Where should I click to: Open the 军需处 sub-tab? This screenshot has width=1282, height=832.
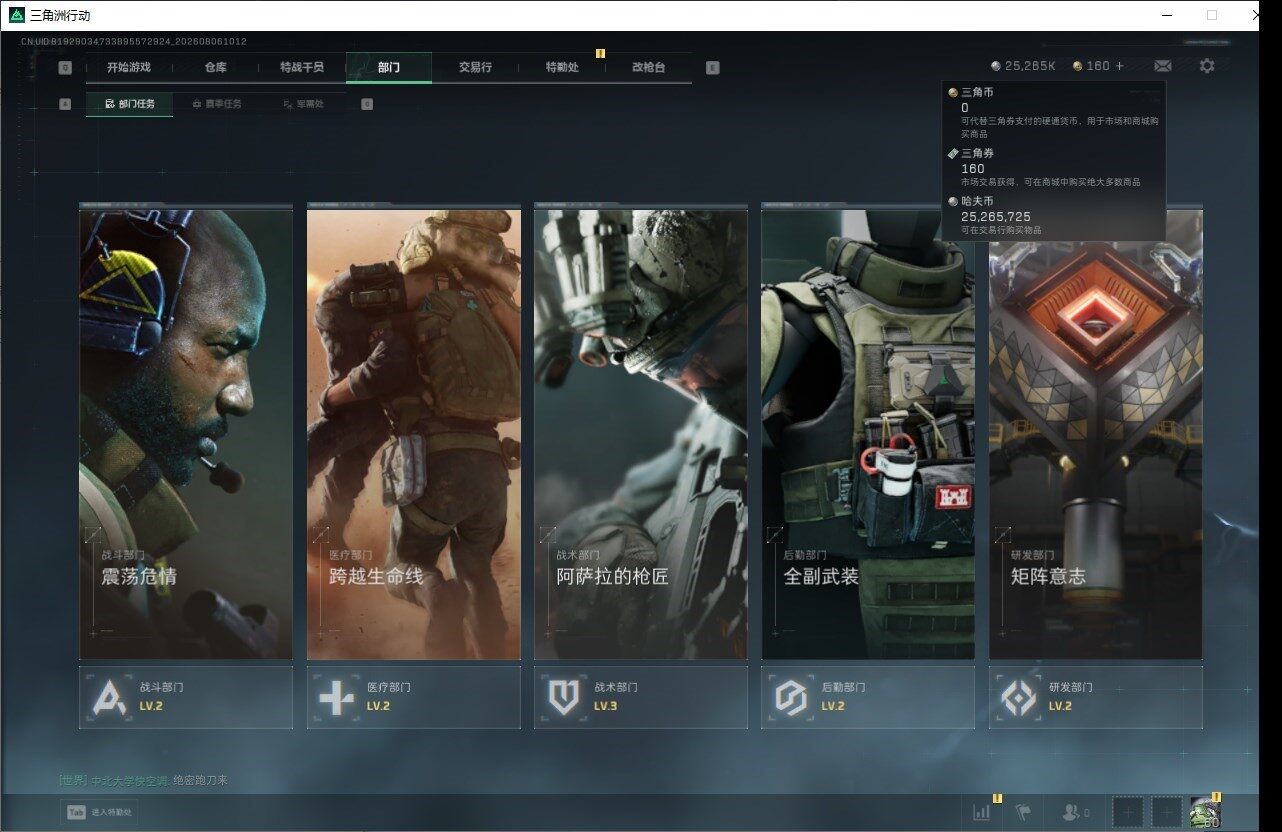pyautogui.click(x=303, y=104)
